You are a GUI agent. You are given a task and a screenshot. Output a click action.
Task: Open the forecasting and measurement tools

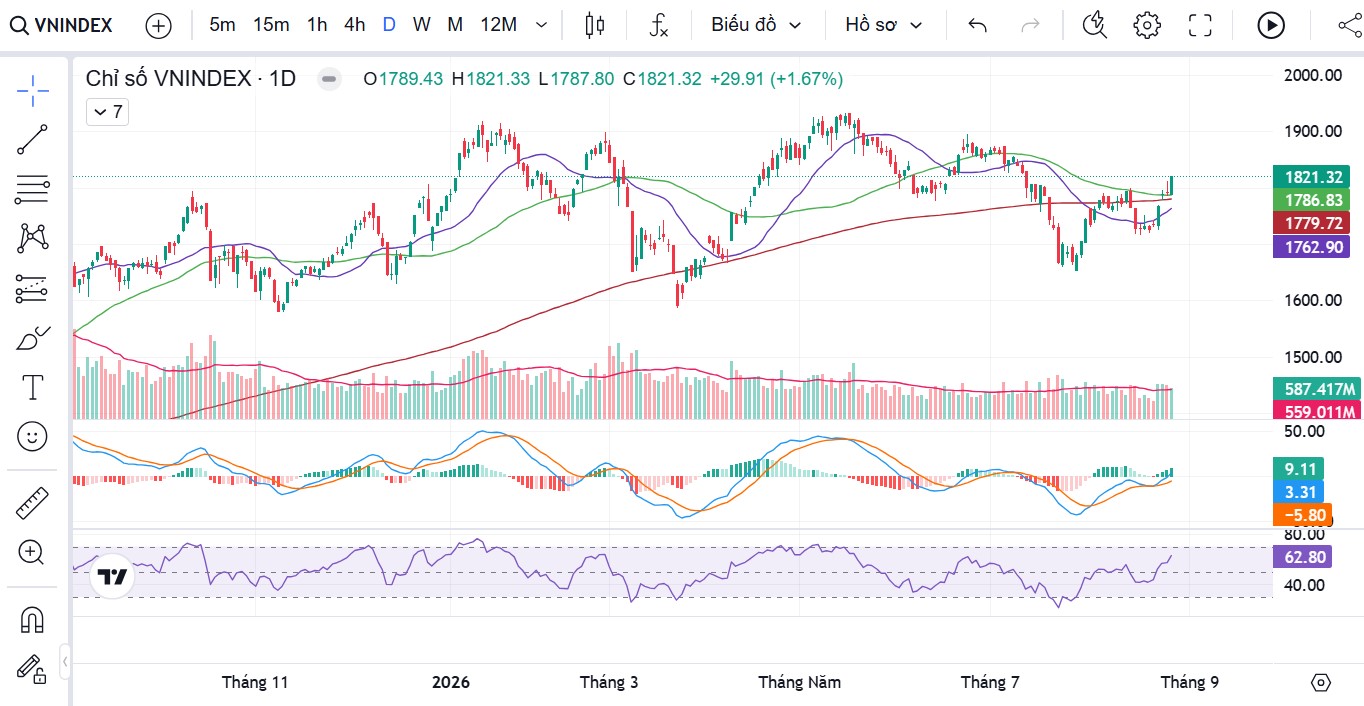(x=32, y=289)
